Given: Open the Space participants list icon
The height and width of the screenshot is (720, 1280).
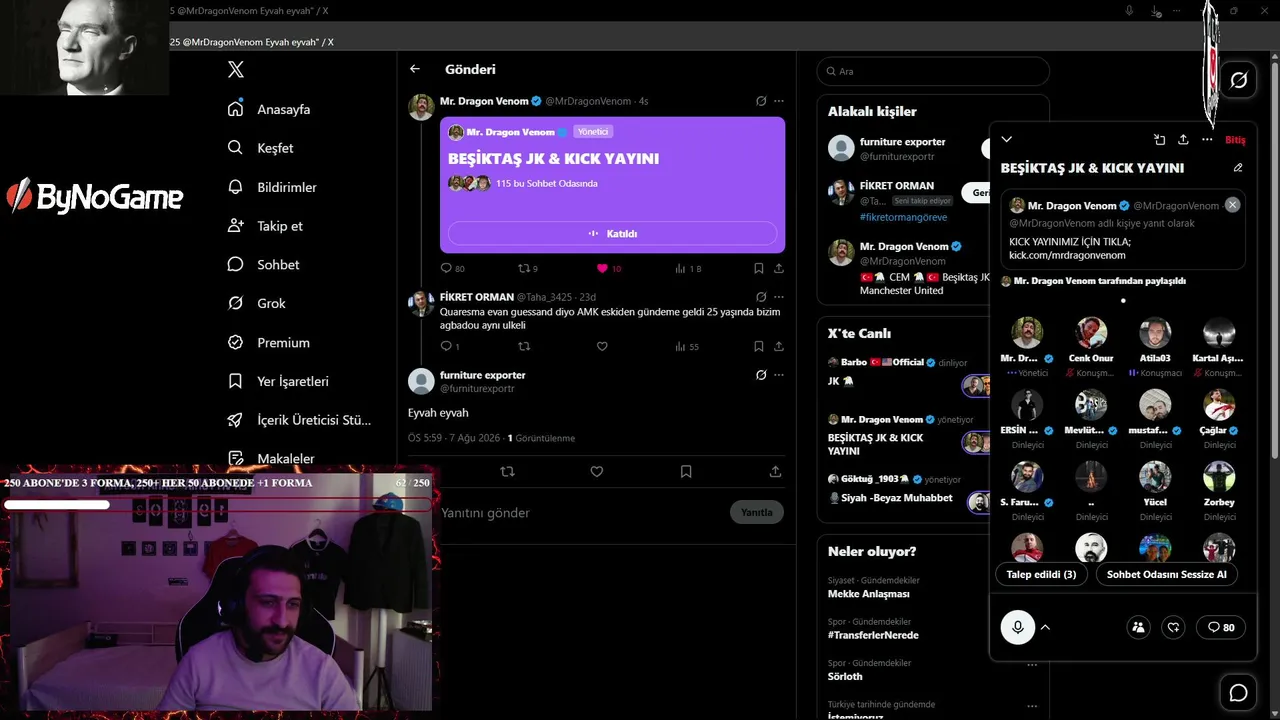Looking at the screenshot, I should point(1138,627).
